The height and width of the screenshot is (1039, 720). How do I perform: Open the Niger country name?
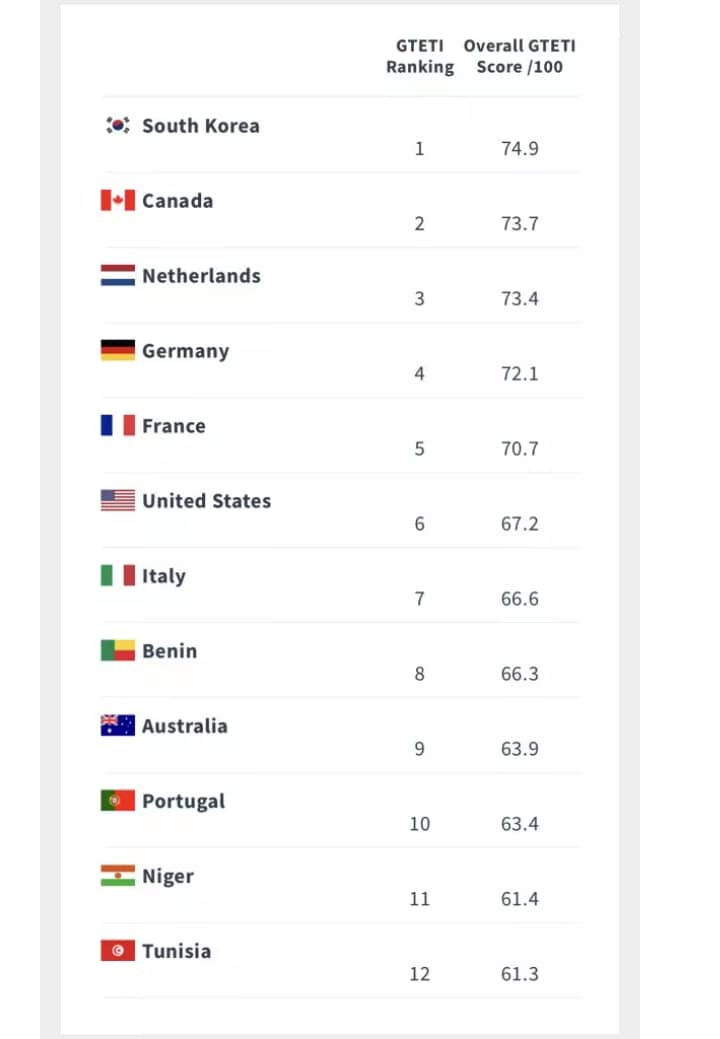(x=168, y=877)
